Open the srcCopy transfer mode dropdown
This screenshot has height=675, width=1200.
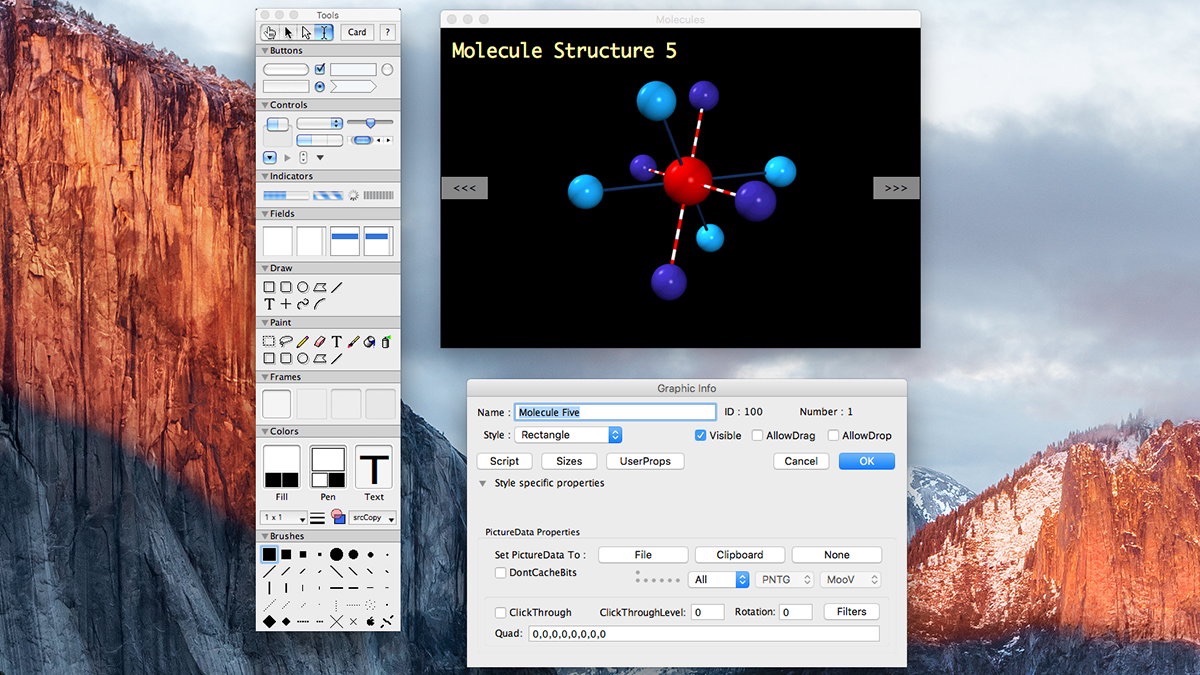(372, 518)
